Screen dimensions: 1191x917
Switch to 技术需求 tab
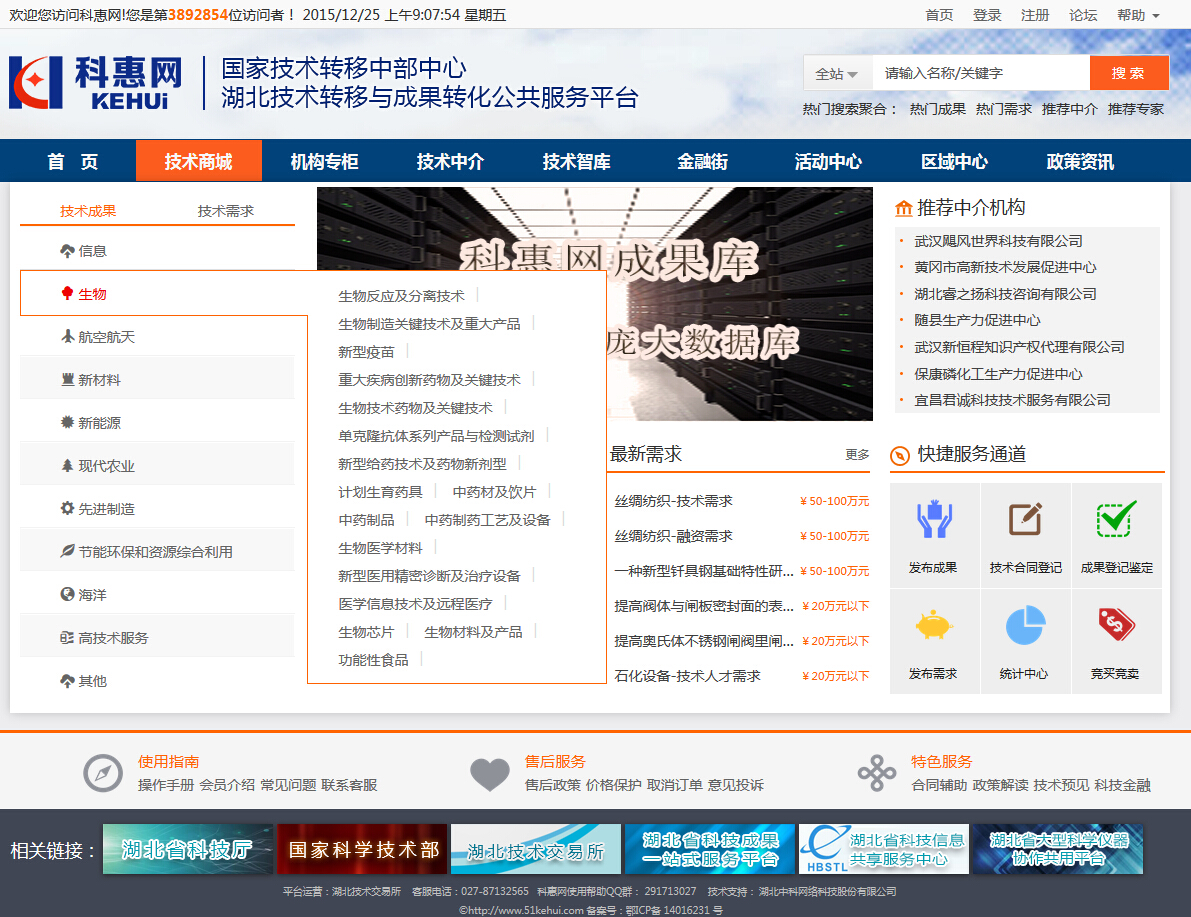[226, 210]
